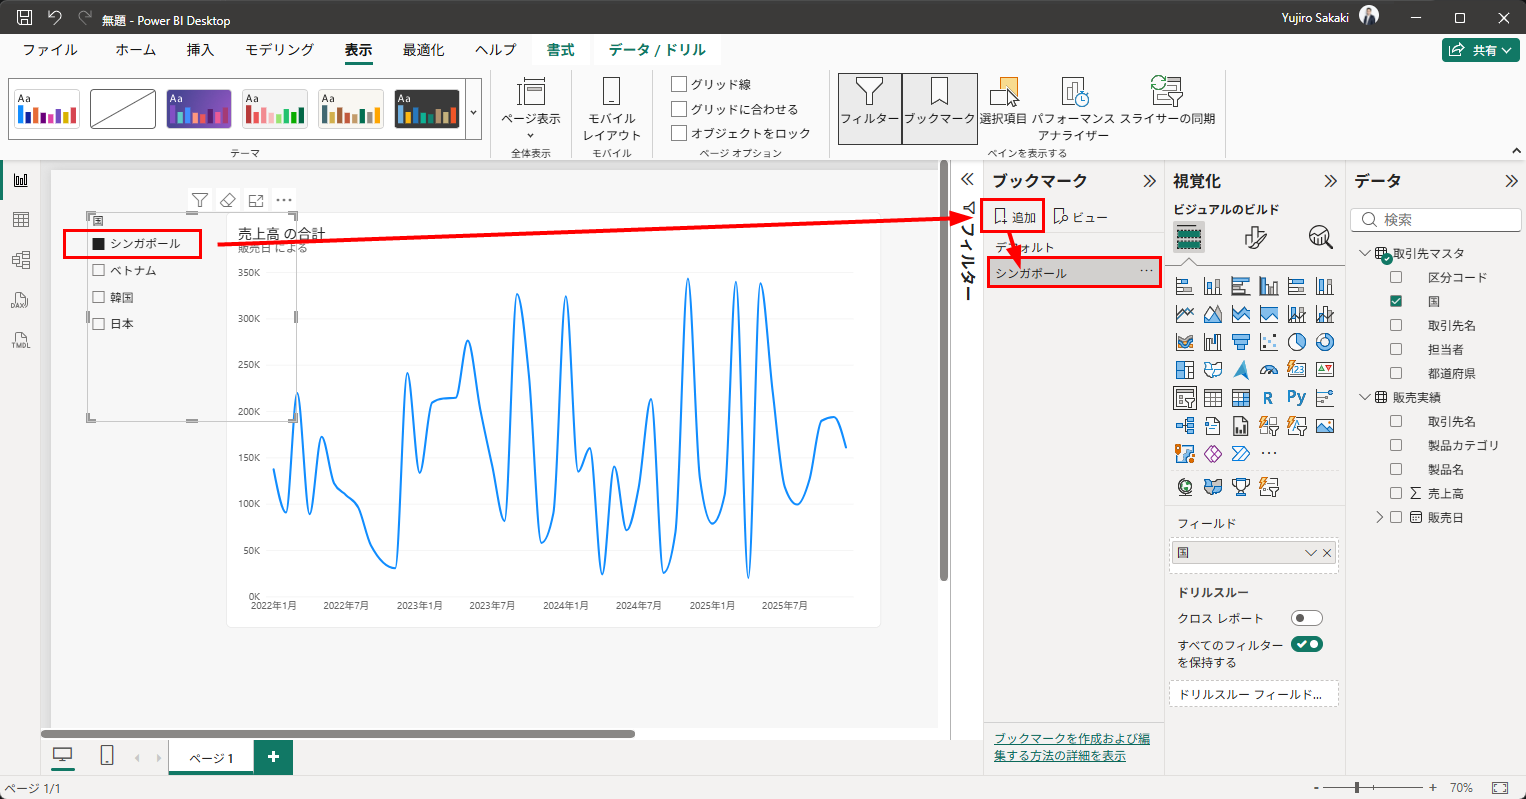
Task: Select the pie chart visual
Action: (x=1297, y=342)
